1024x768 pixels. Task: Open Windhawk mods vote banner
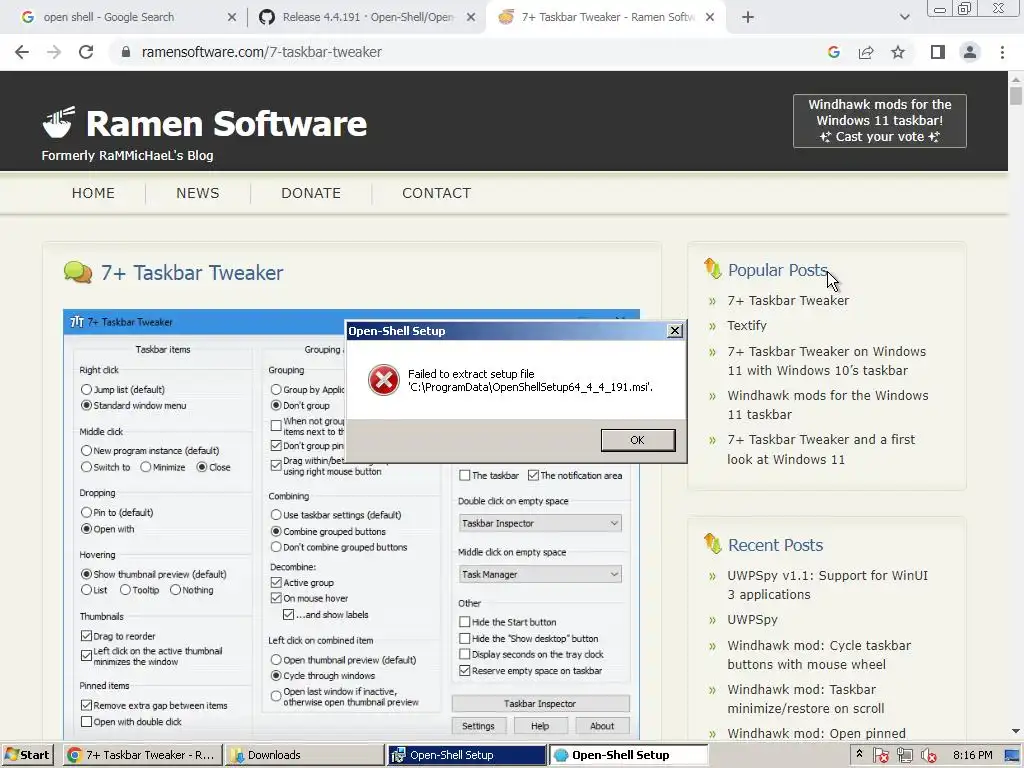(880, 121)
